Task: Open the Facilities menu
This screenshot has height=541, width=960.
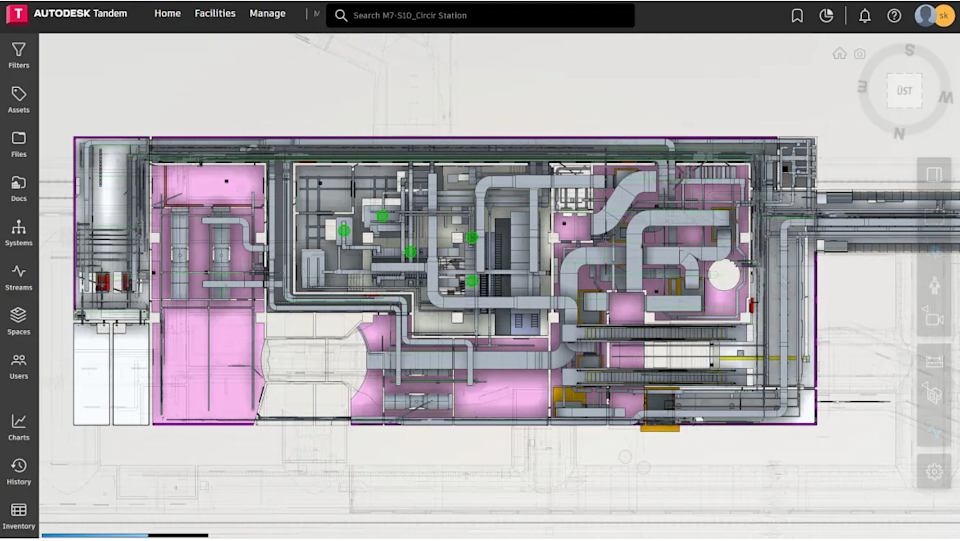Action: coord(215,13)
